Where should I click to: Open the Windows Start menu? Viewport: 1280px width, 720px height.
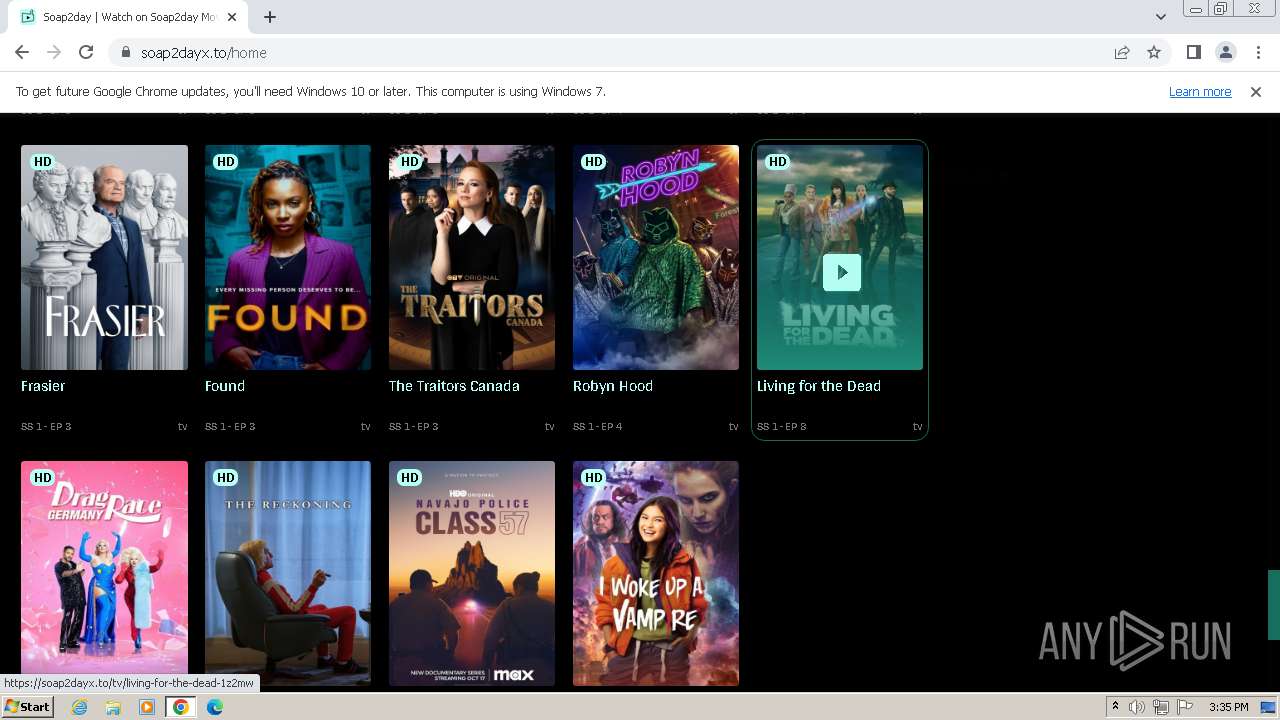coord(28,707)
